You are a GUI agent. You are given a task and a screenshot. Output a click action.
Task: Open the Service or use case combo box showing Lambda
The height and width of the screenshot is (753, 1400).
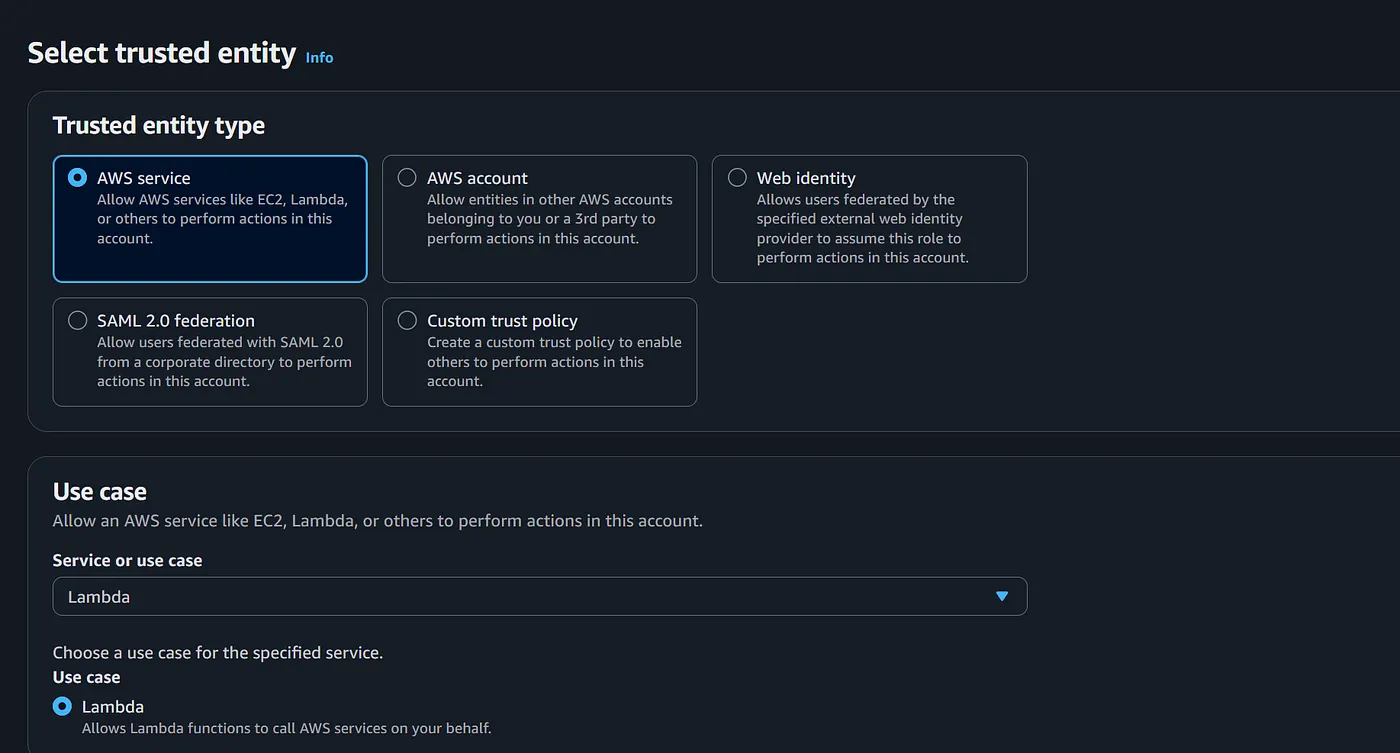tap(540, 596)
